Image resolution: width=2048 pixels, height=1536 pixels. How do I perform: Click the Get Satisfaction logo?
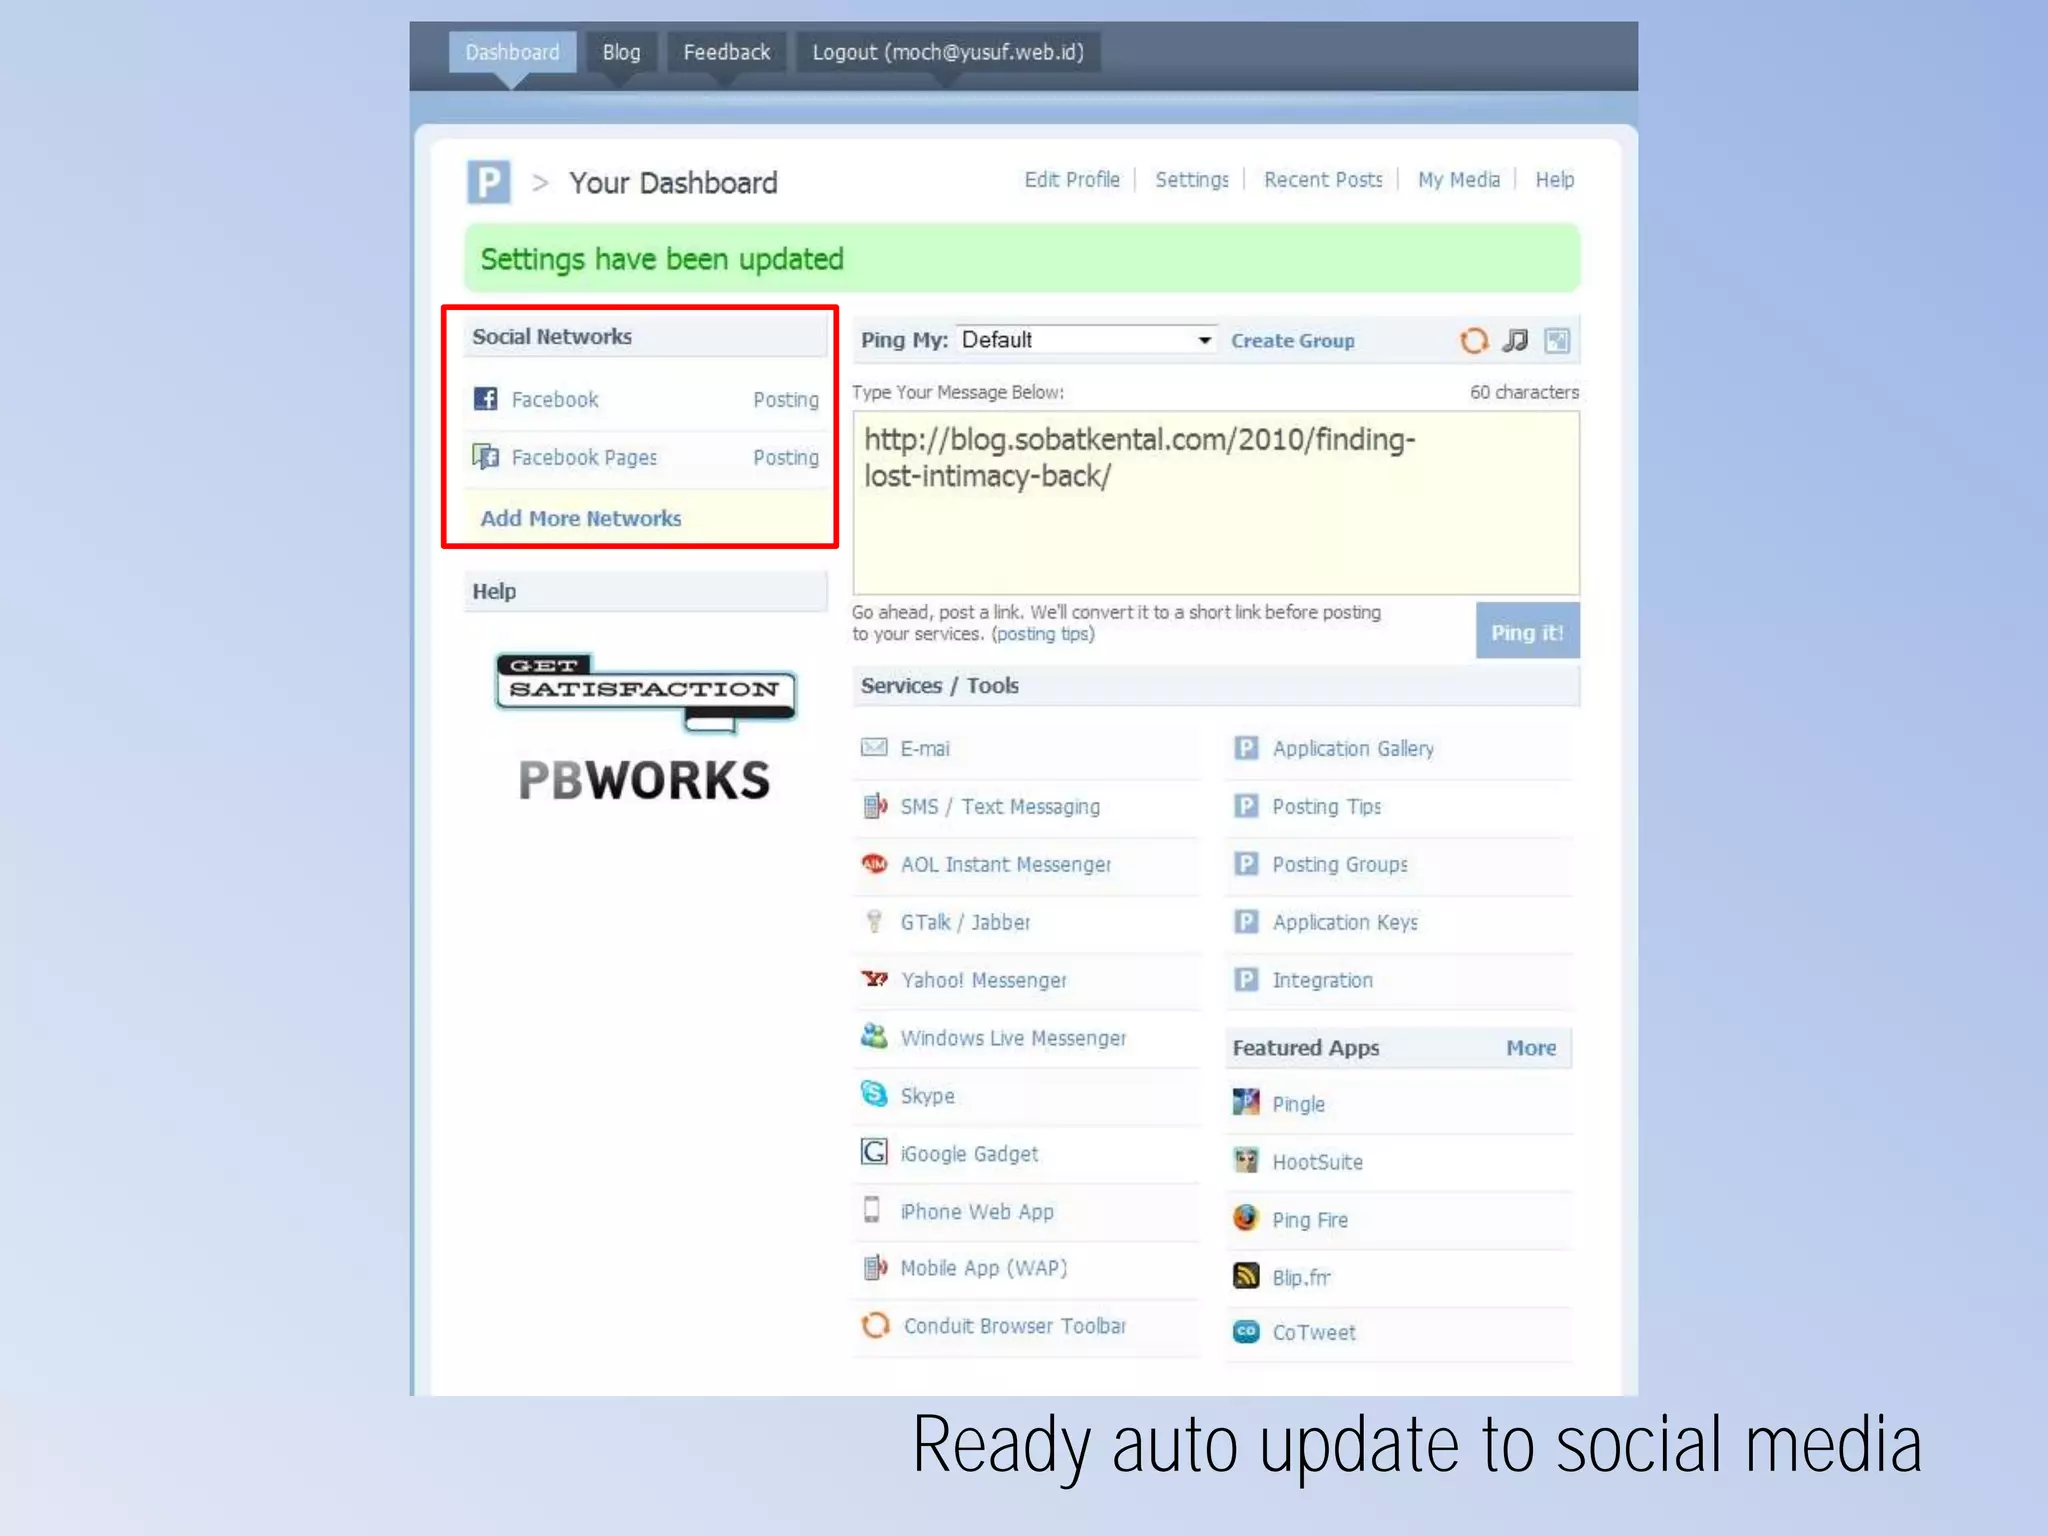(x=645, y=691)
